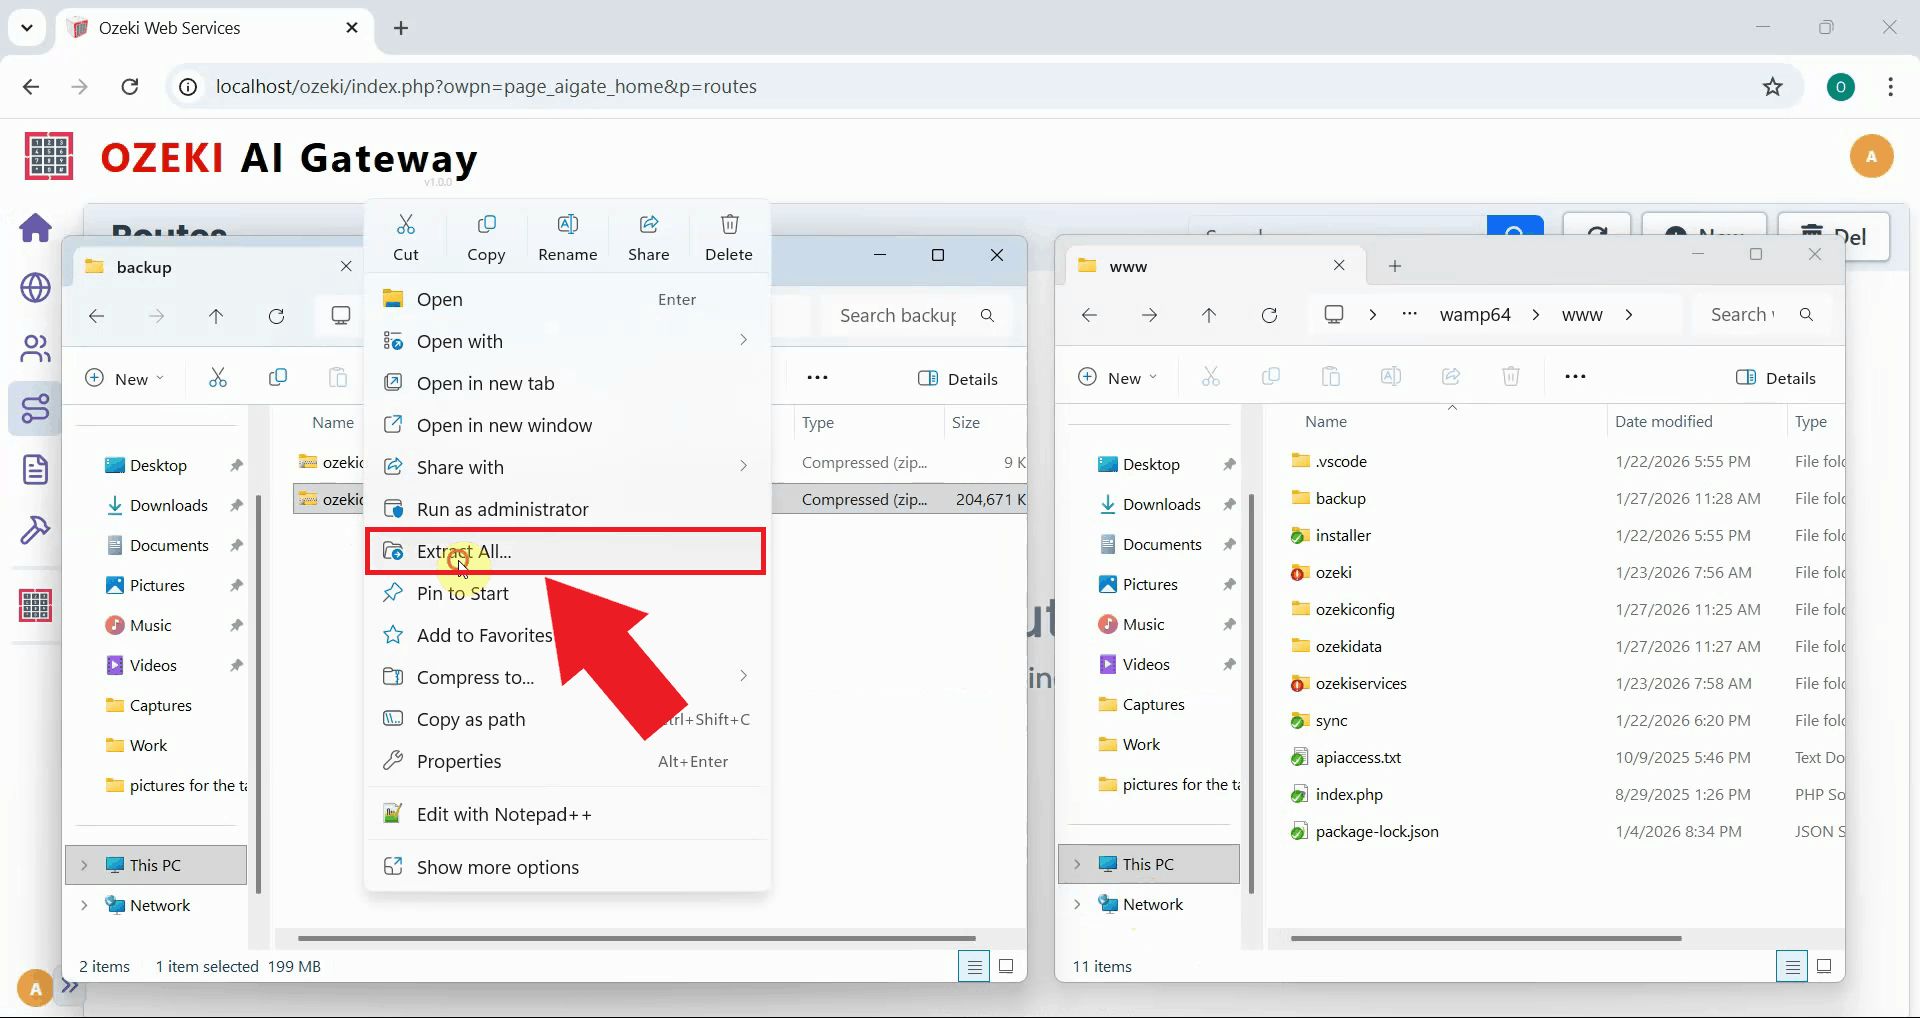Select the hammer tools icon in the sidebar
Image resolution: width=1920 pixels, height=1018 pixels.
[x=35, y=528]
